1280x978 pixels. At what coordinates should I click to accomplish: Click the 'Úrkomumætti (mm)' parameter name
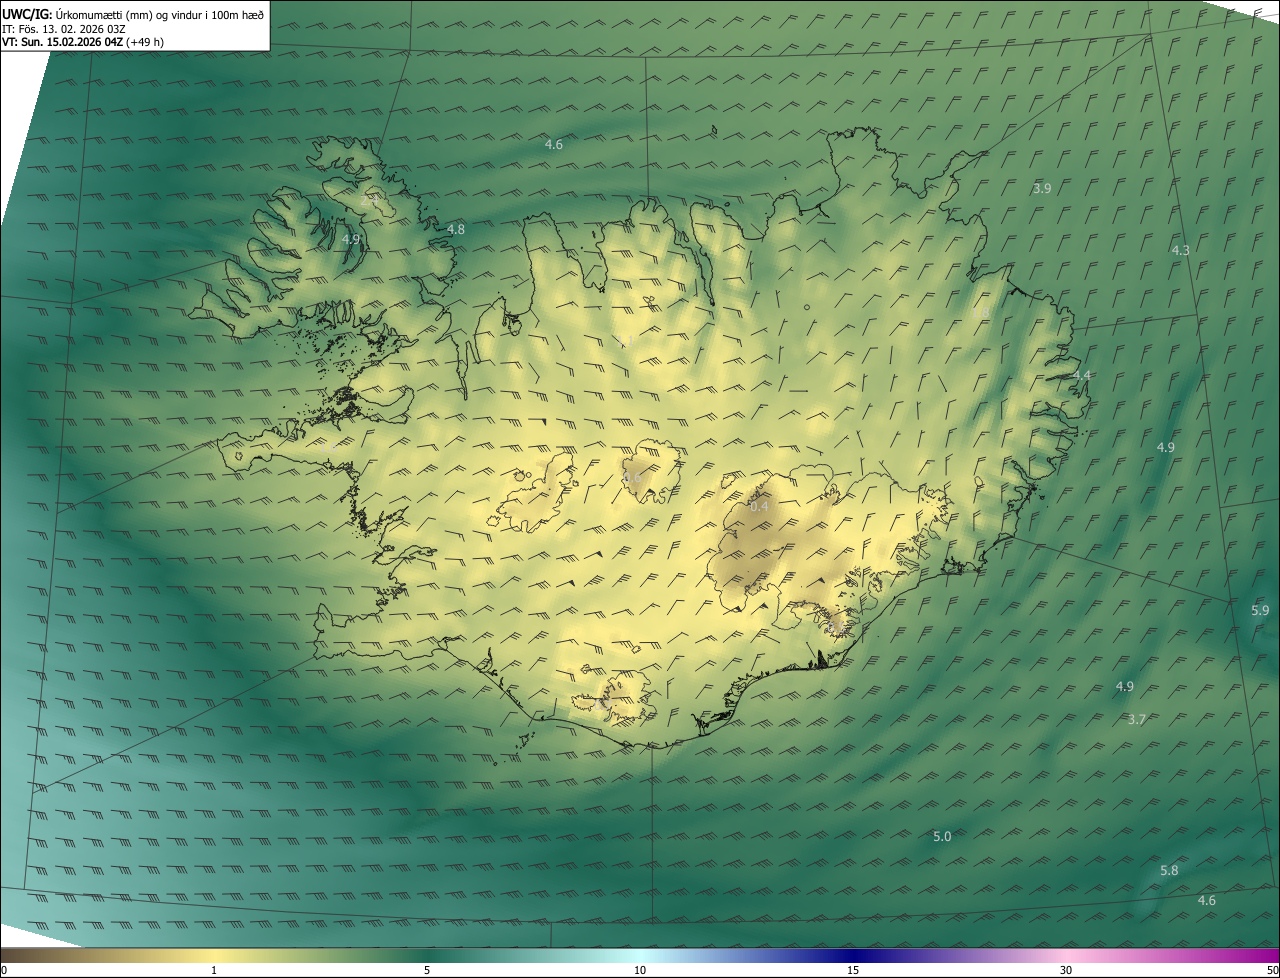tap(104, 14)
